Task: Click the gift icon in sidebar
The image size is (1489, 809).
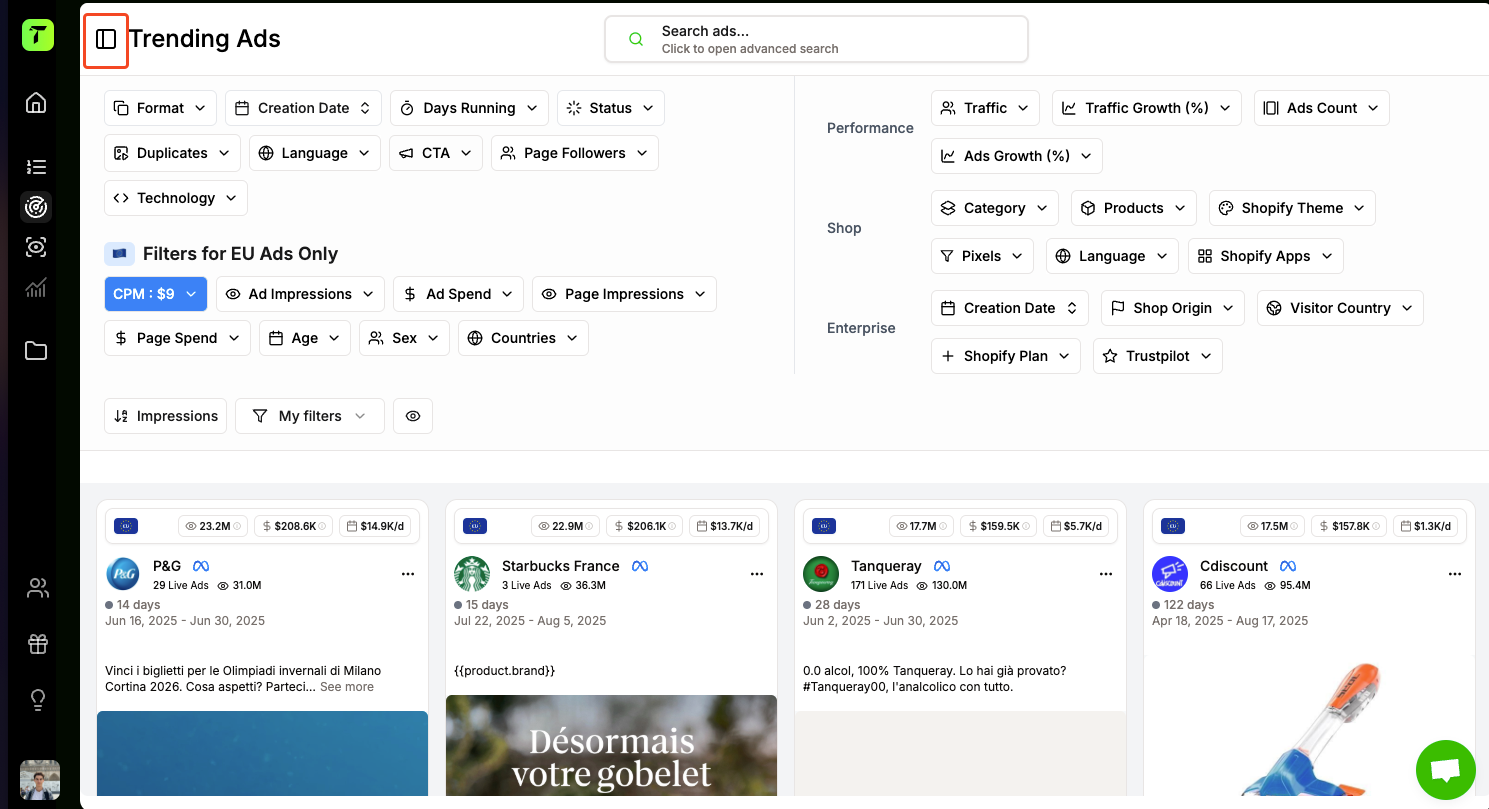Action: click(38, 644)
